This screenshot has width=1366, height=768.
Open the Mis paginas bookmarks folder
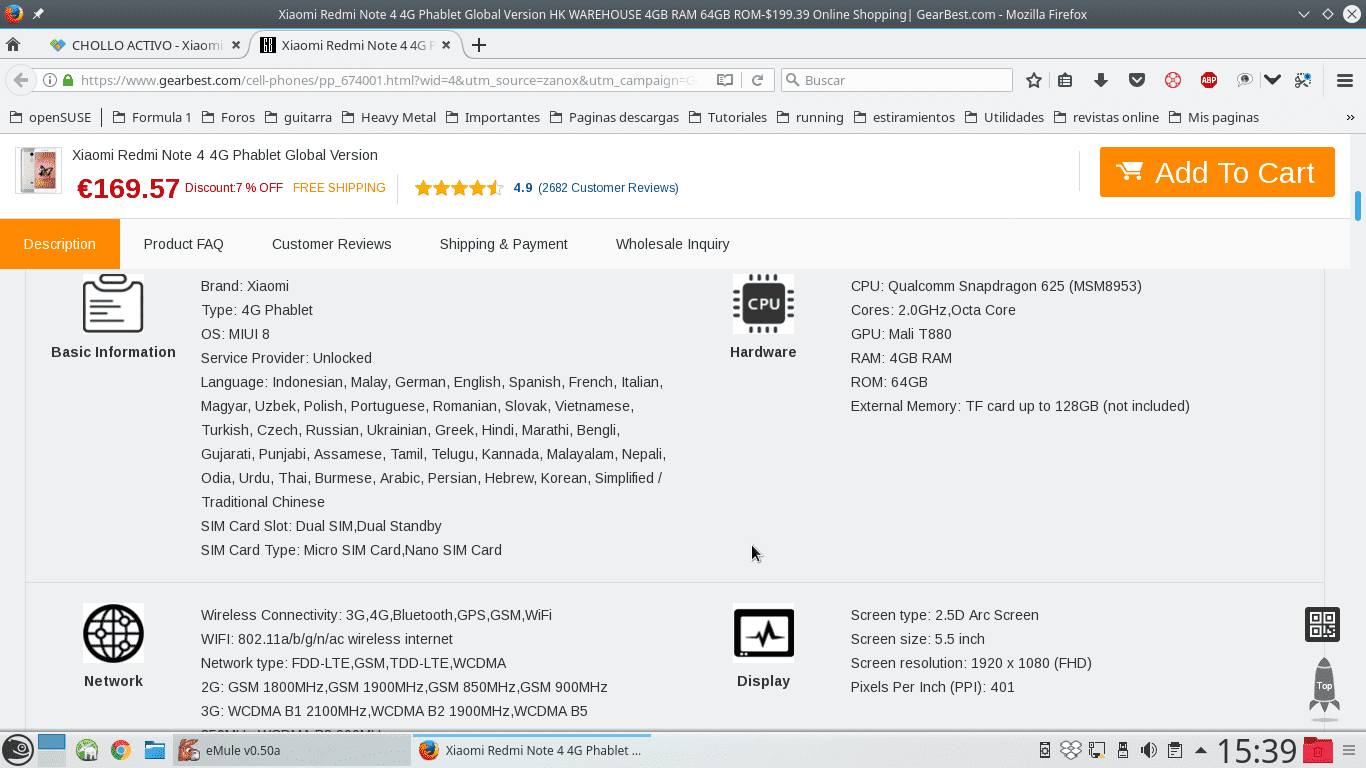tap(1214, 117)
